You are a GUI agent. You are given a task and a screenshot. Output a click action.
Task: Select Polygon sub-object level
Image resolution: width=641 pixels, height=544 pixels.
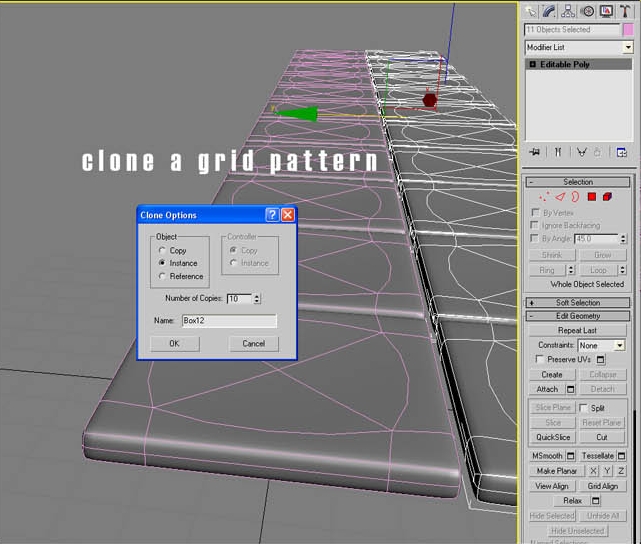pos(592,197)
